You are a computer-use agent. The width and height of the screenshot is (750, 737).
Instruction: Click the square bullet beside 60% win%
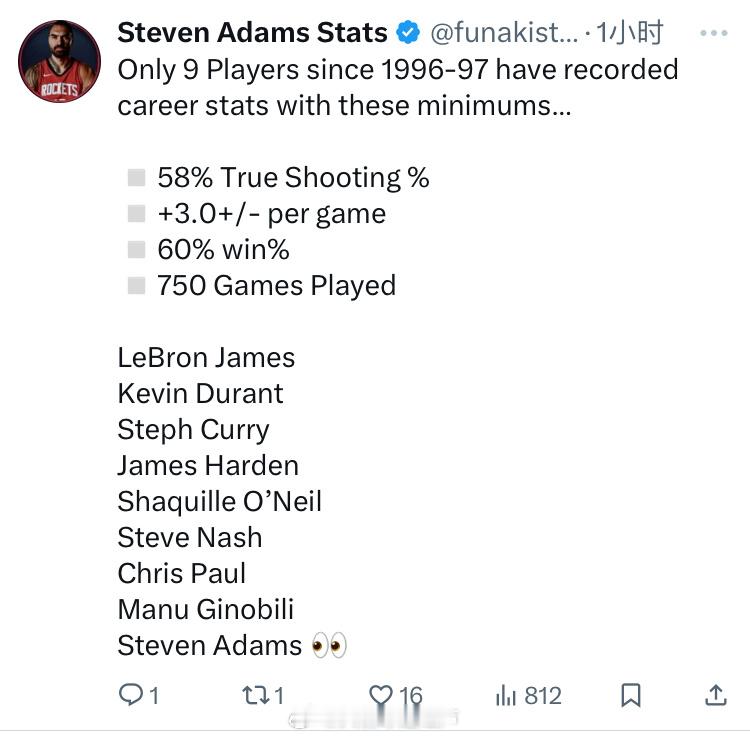pyautogui.click(x=136, y=249)
